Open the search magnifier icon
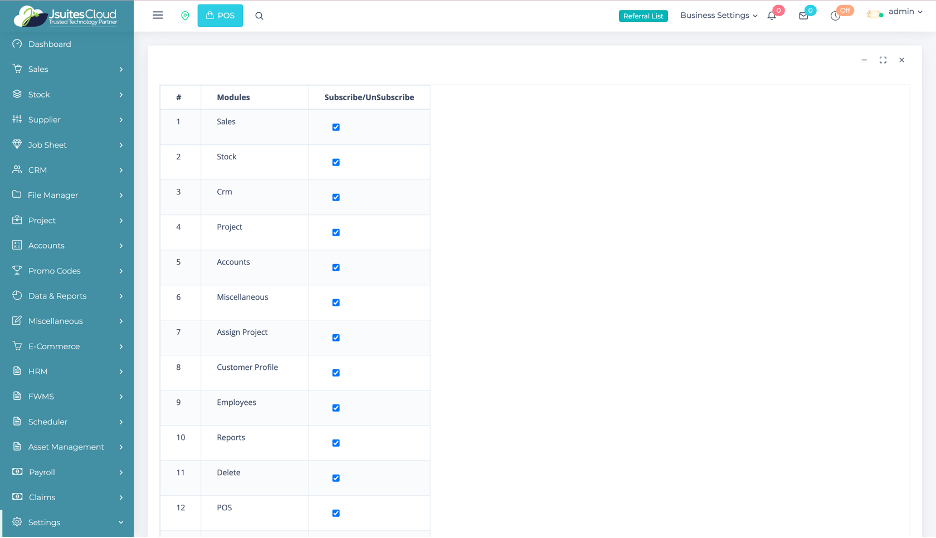The image size is (936, 538). (x=259, y=16)
